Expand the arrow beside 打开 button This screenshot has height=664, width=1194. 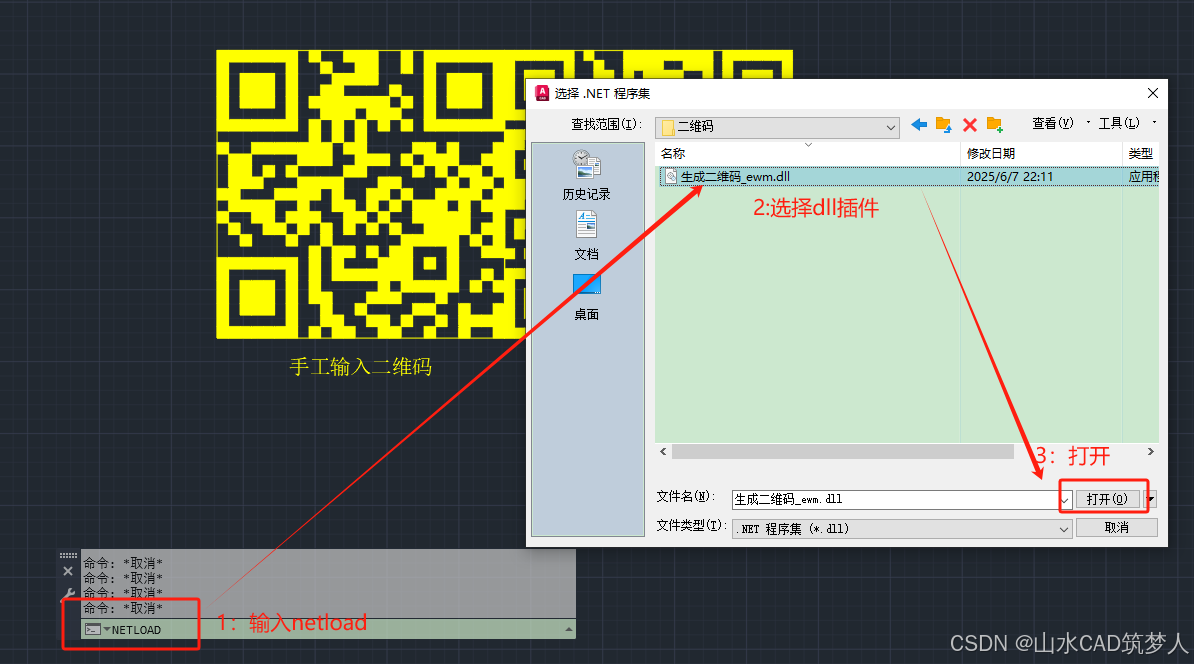pos(1151,499)
